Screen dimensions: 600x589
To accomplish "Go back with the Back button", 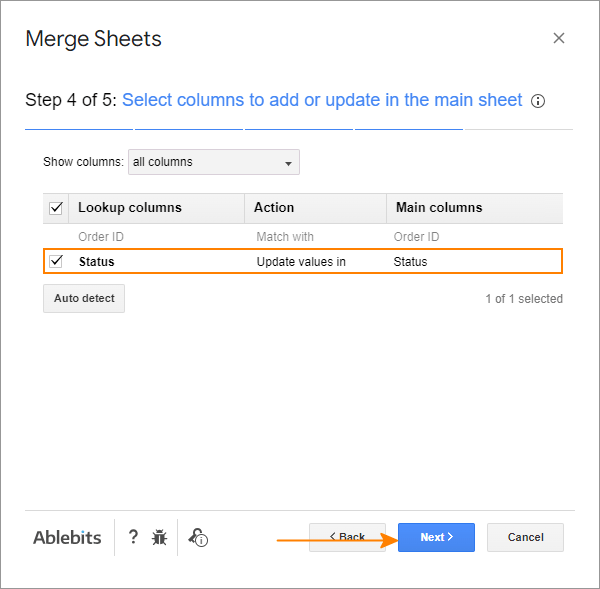I will [x=347, y=537].
